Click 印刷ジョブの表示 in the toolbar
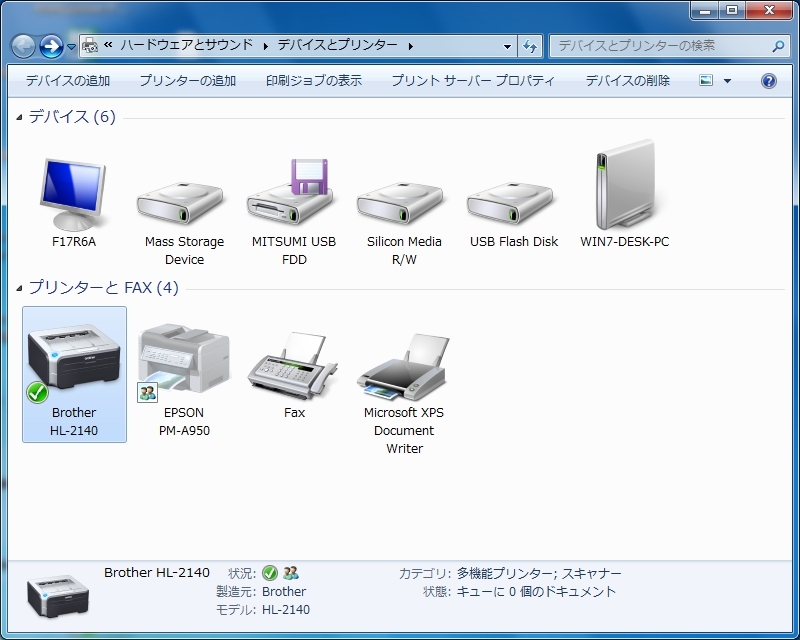This screenshot has height=640, width=800. [x=314, y=81]
